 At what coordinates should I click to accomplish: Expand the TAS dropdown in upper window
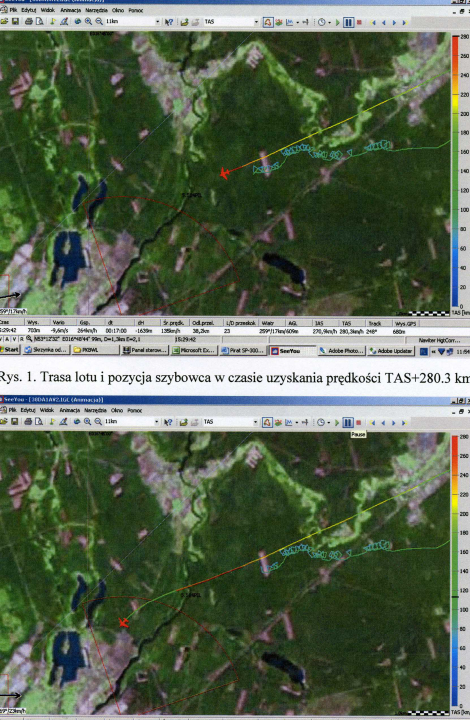(256, 22)
